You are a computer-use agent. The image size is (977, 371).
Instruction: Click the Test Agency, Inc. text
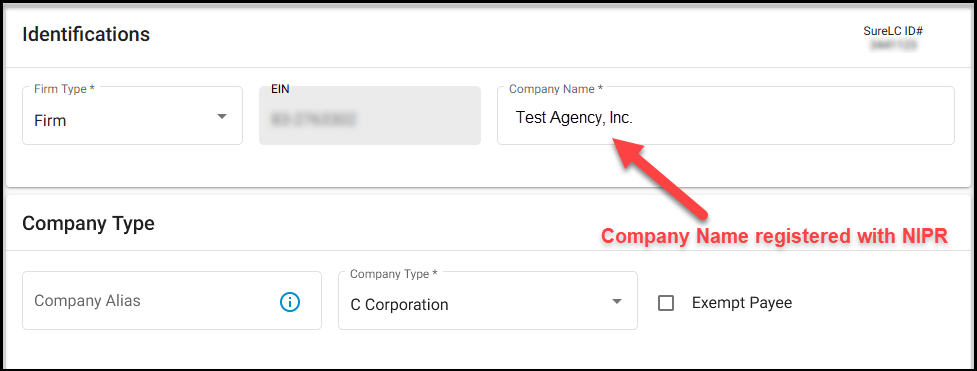(574, 118)
